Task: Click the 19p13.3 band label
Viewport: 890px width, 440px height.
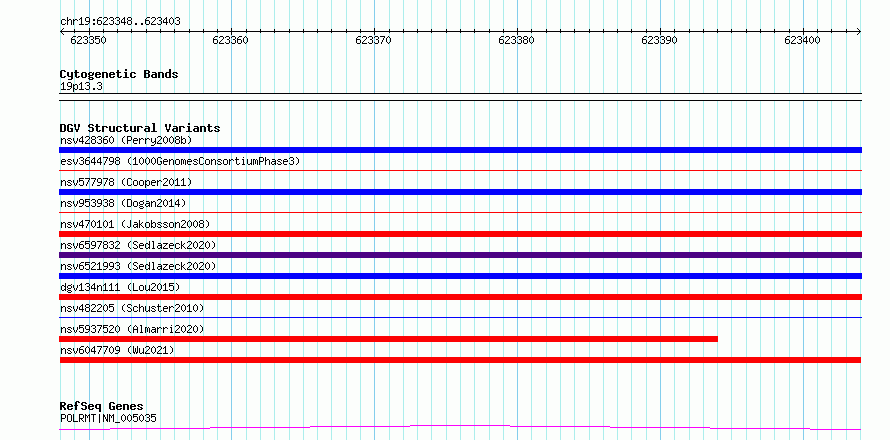Action: (x=81, y=87)
